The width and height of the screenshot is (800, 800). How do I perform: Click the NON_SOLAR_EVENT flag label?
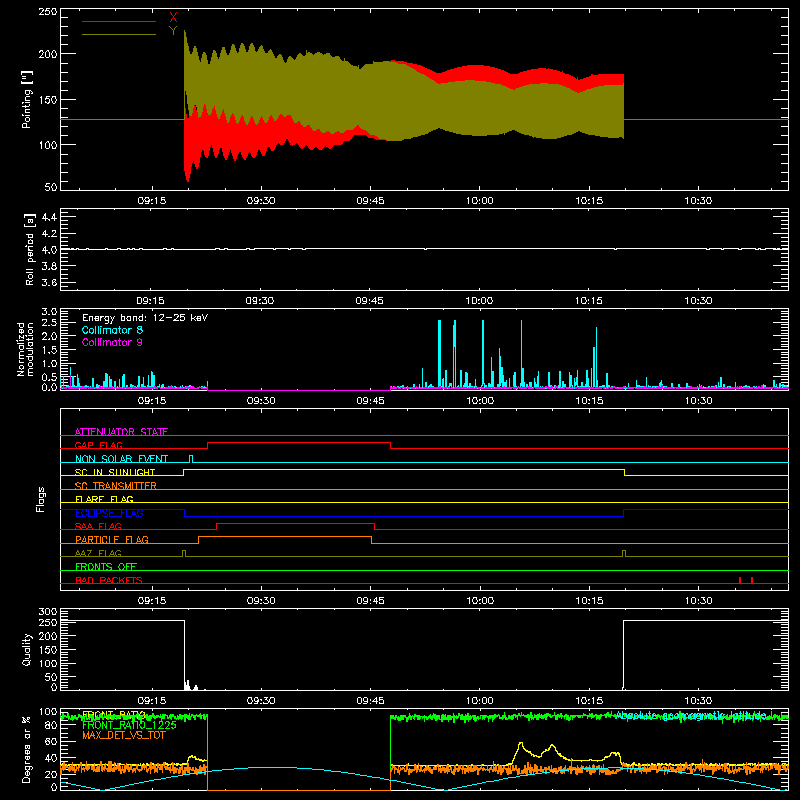point(121,459)
